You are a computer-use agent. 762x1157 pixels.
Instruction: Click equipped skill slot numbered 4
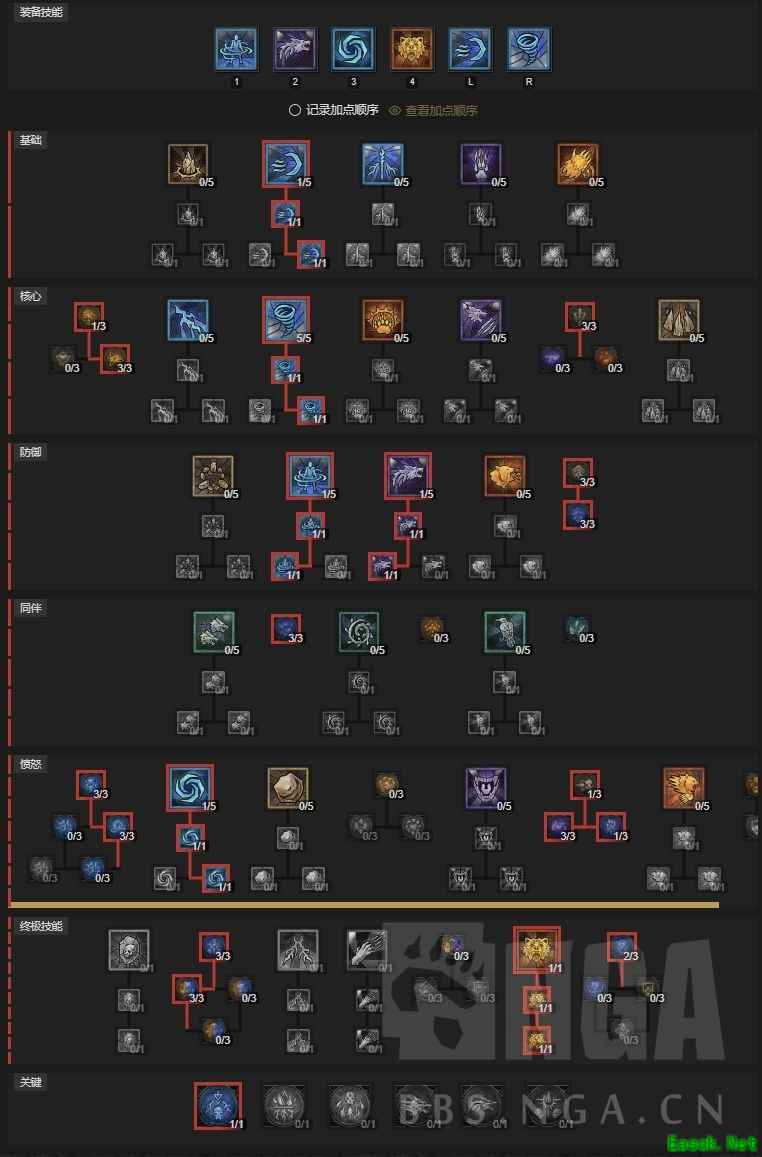(x=412, y=49)
